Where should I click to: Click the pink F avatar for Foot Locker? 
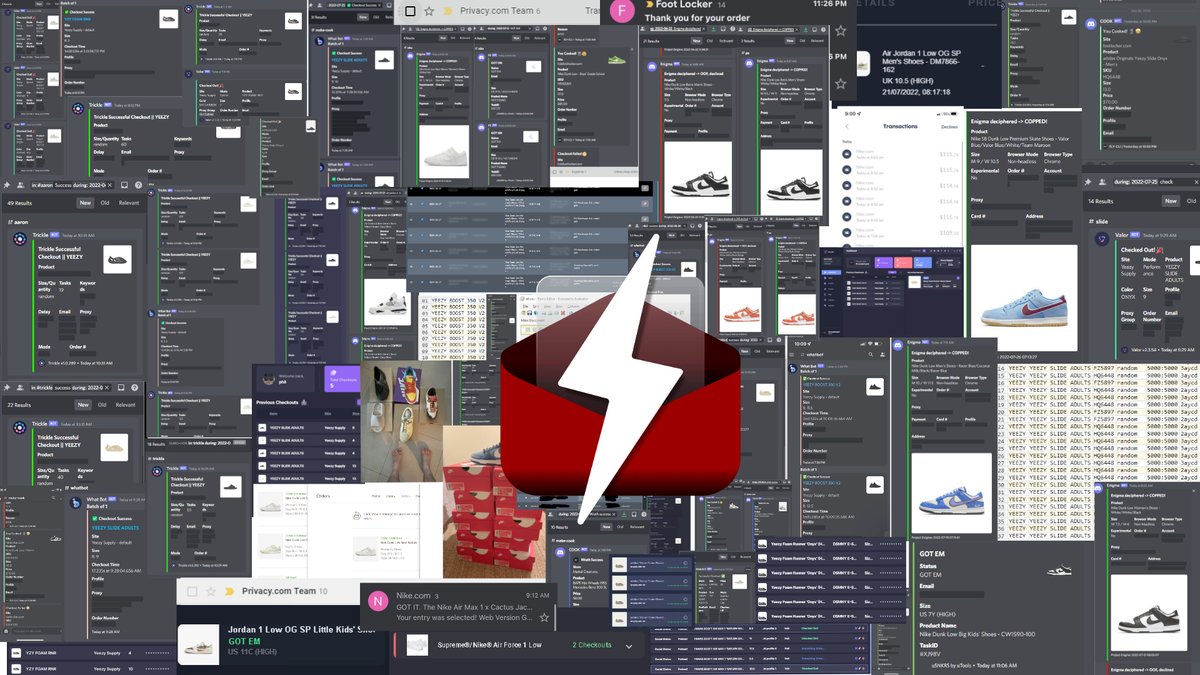point(623,12)
